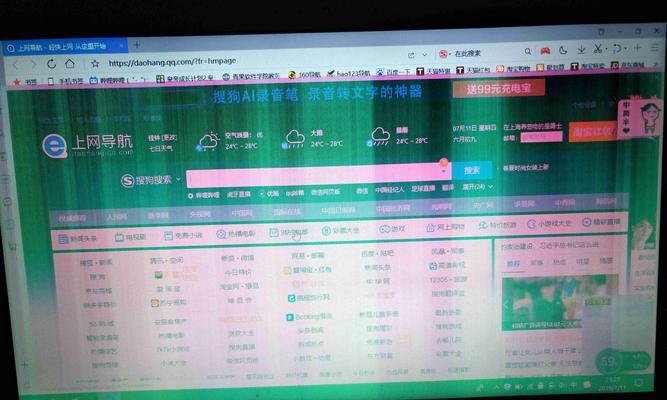Open a new tab with plus button
The width and height of the screenshot is (667, 400).
click(137, 44)
